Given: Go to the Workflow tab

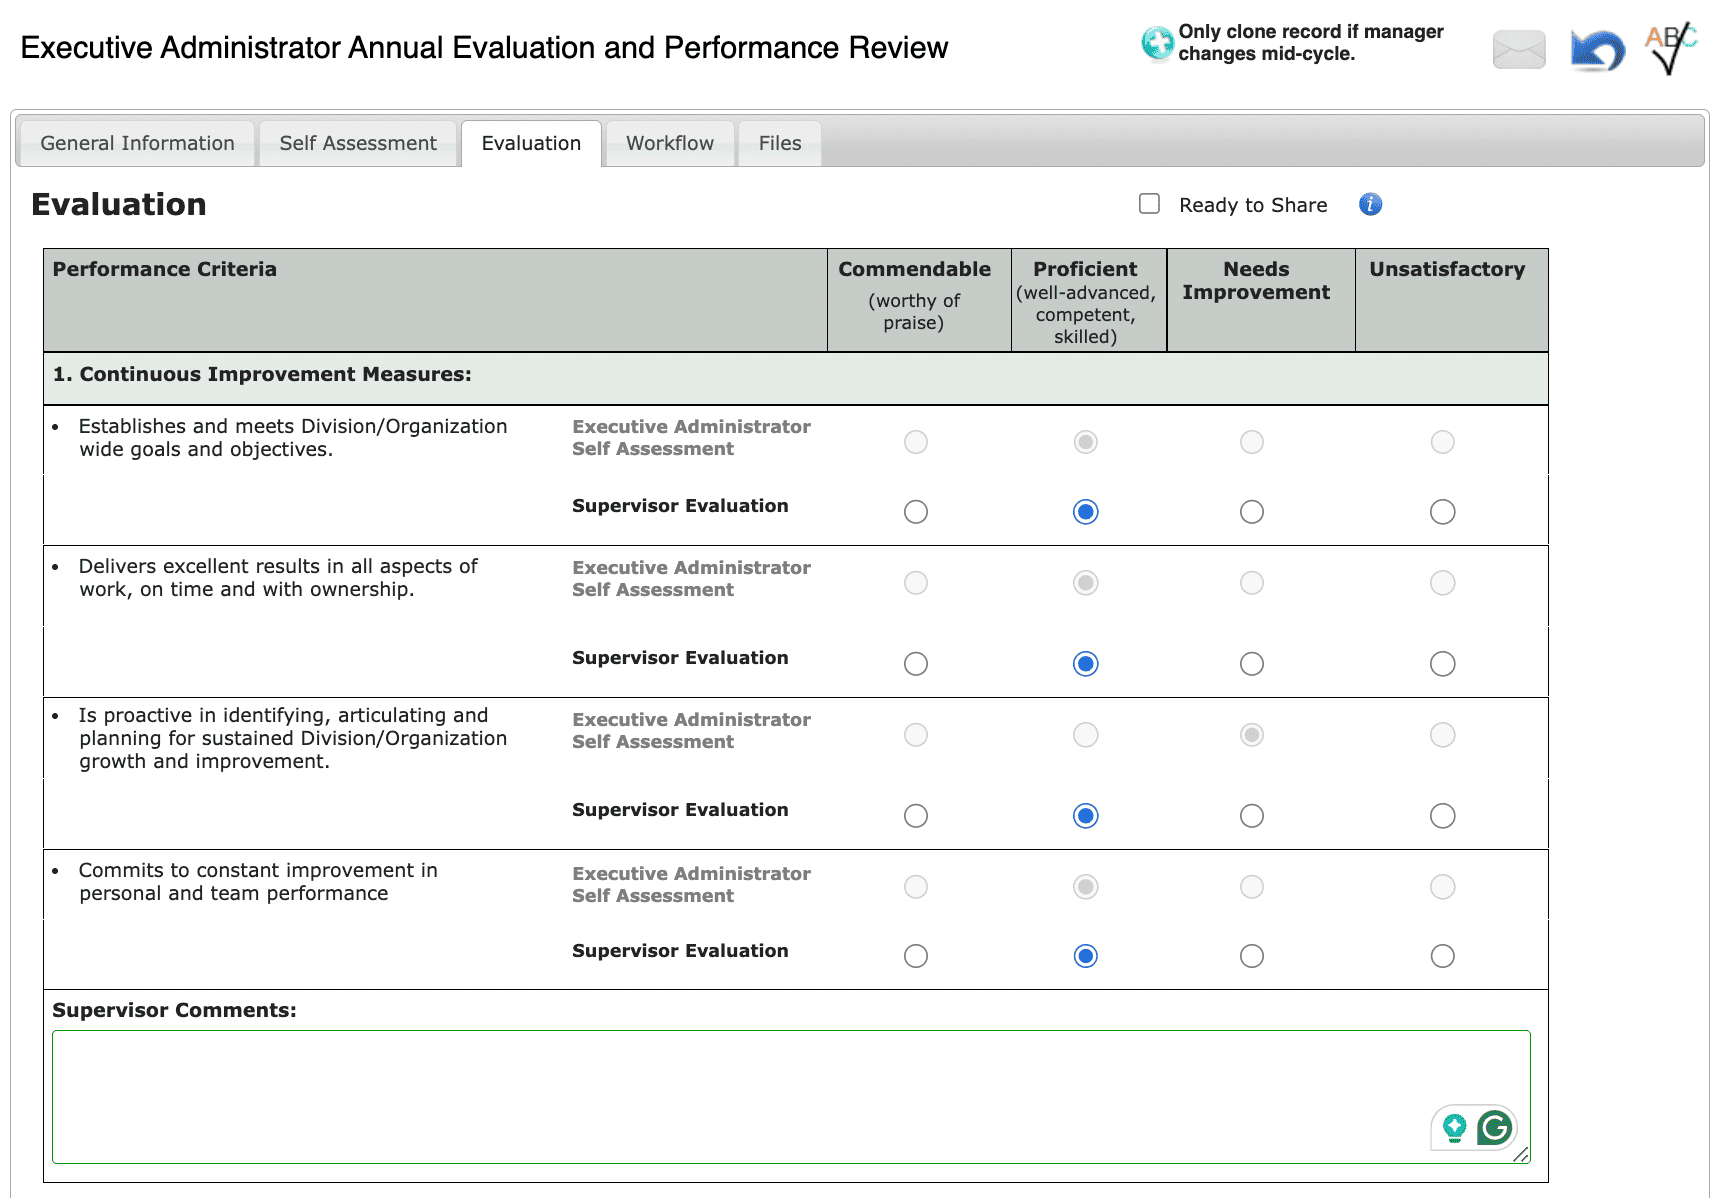Looking at the screenshot, I should click(x=670, y=143).
